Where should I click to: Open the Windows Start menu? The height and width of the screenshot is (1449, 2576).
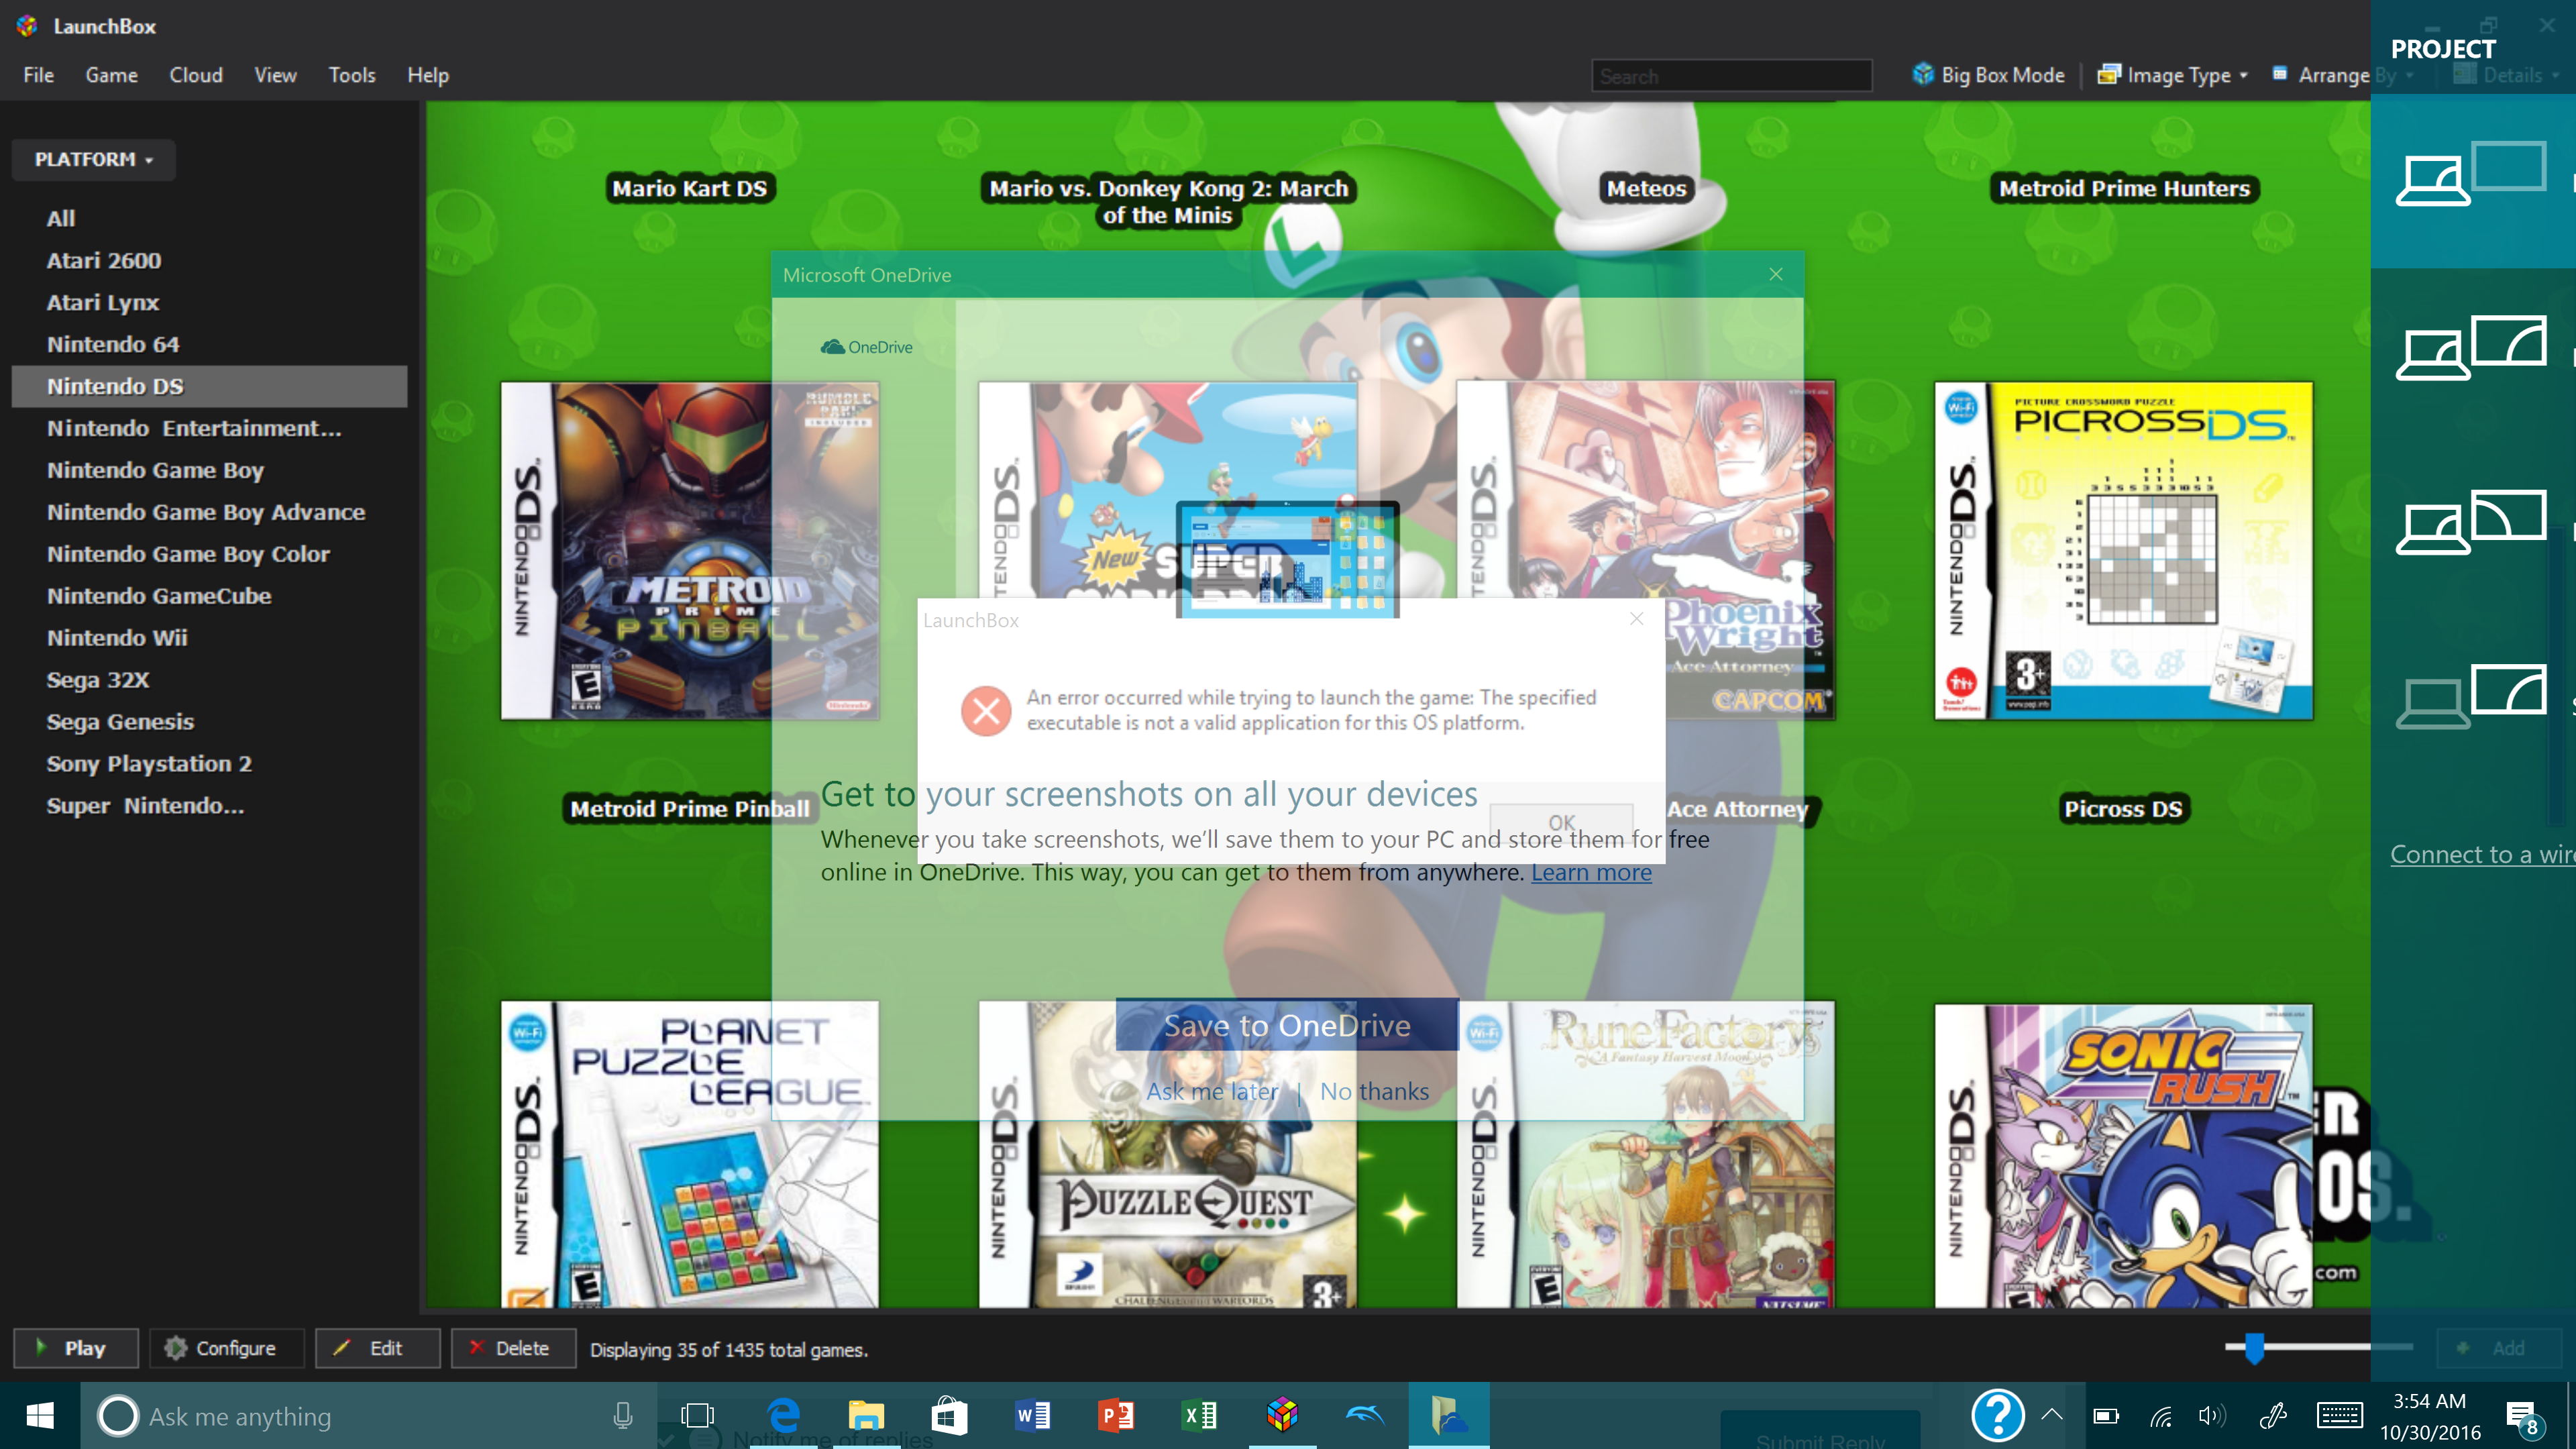(x=40, y=1415)
